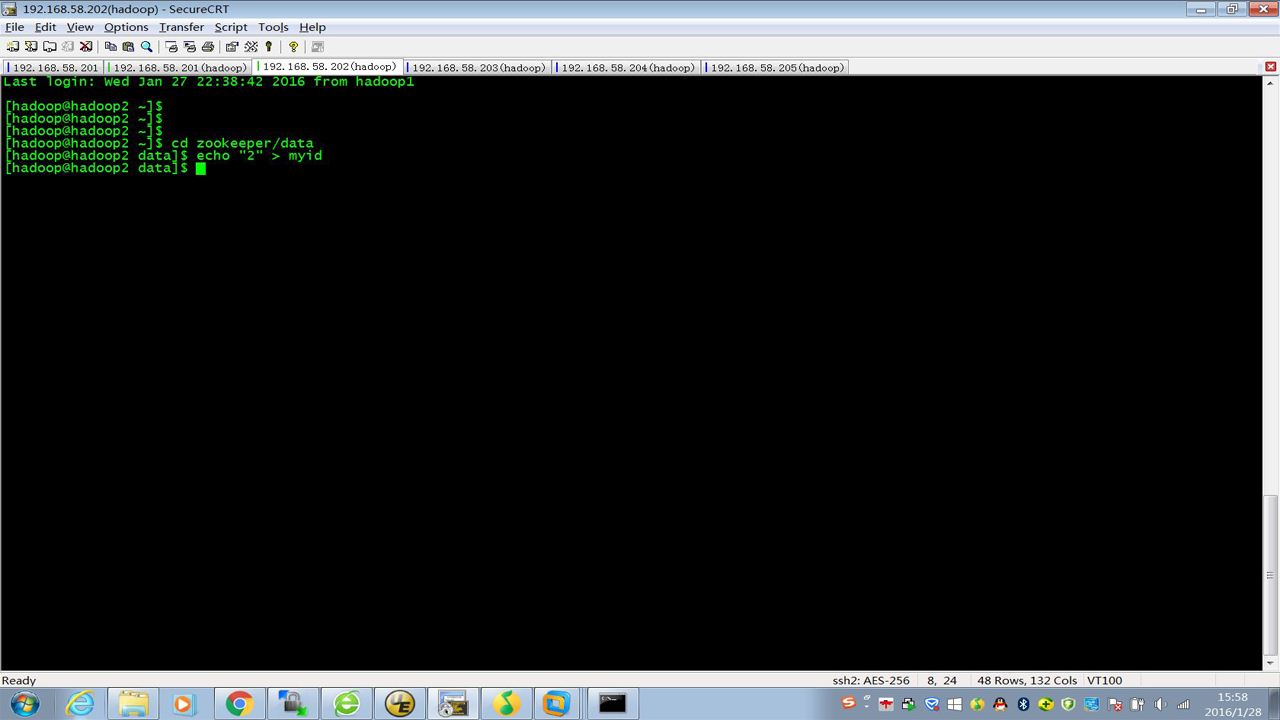Click '48 Rows, 132 Cols' in status bar
This screenshot has width=1280, height=720.
pos(1027,680)
